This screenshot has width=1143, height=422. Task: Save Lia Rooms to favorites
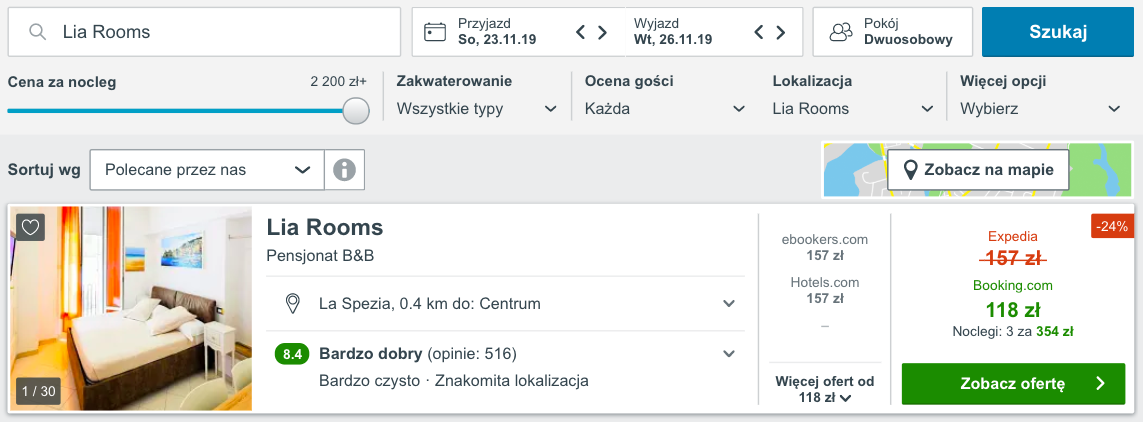(31, 228)
